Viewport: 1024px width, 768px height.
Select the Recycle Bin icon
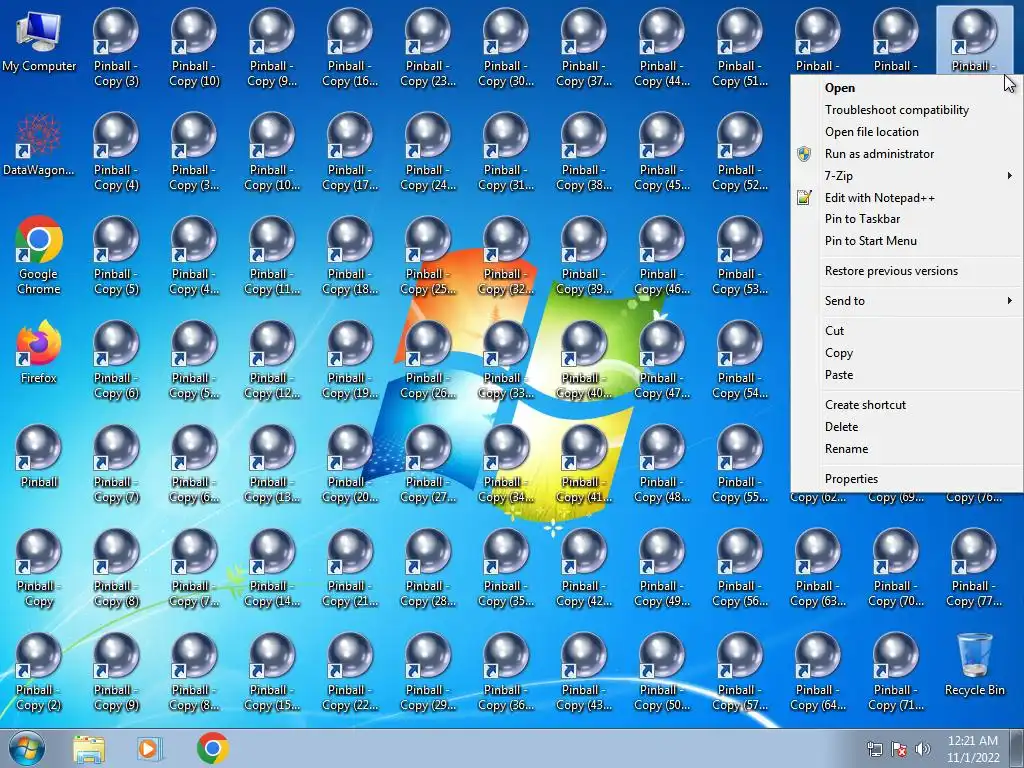974,664
